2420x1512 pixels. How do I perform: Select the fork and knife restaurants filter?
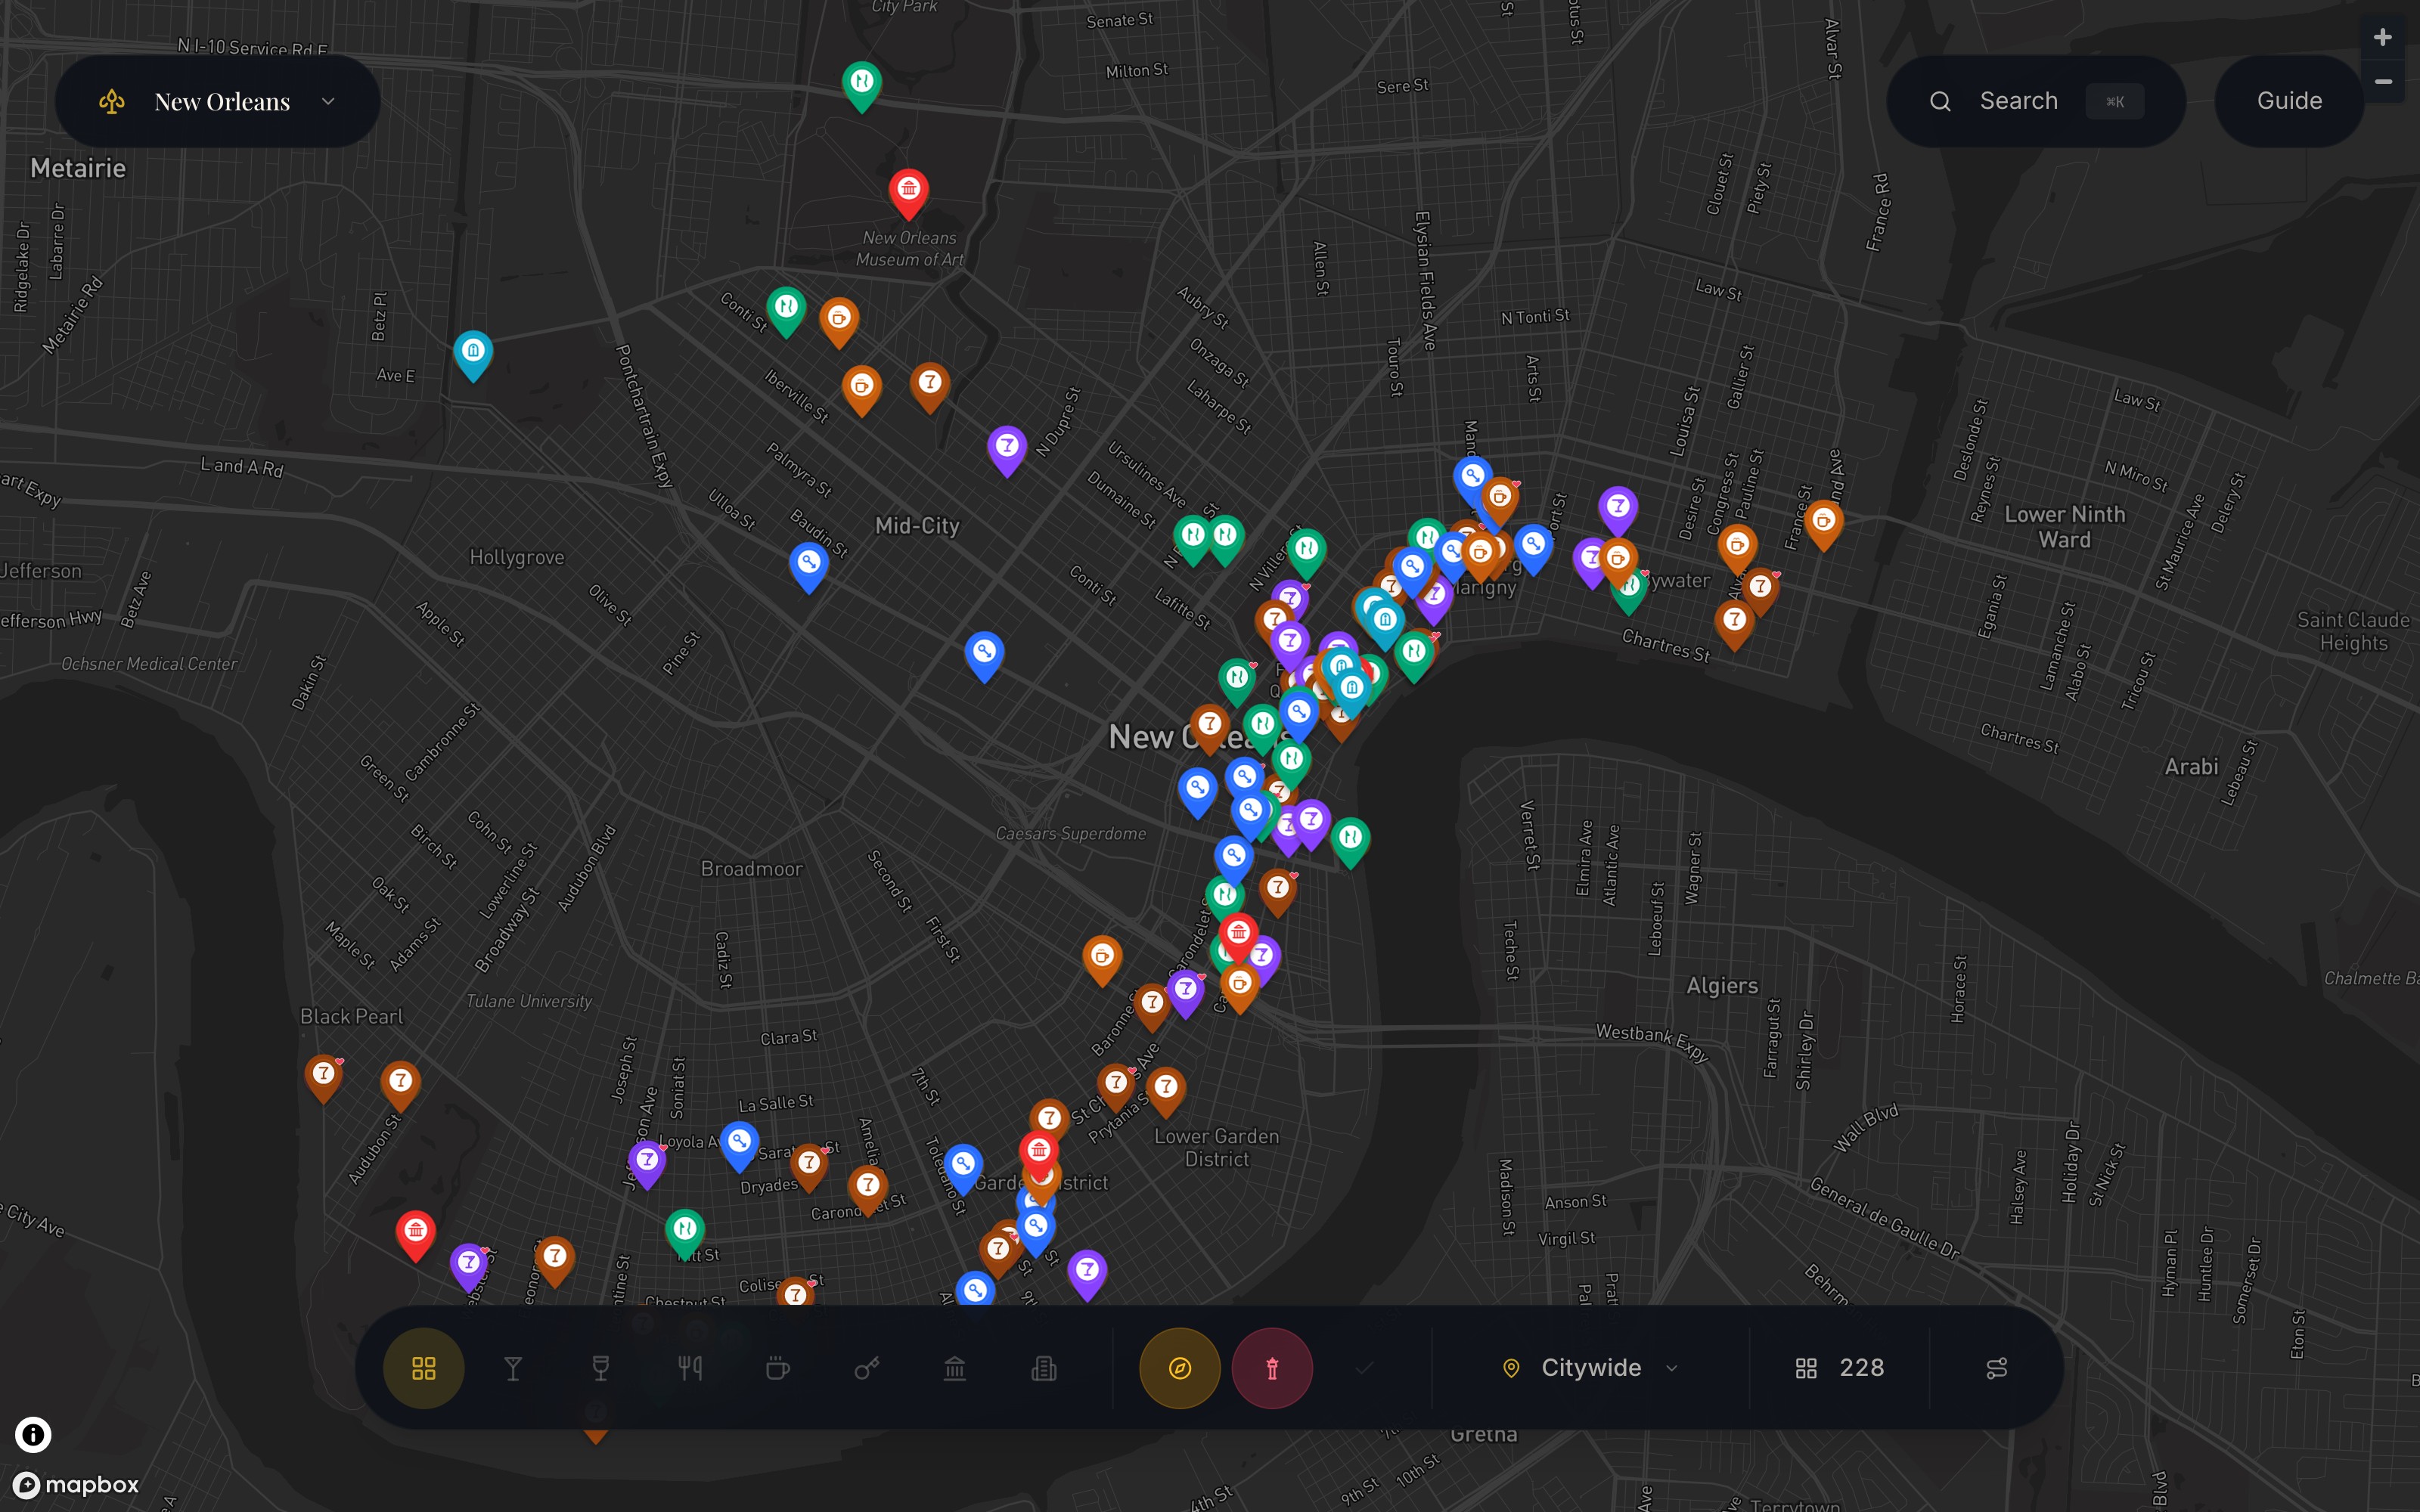pyautogui.click(x=690, y=1368)
